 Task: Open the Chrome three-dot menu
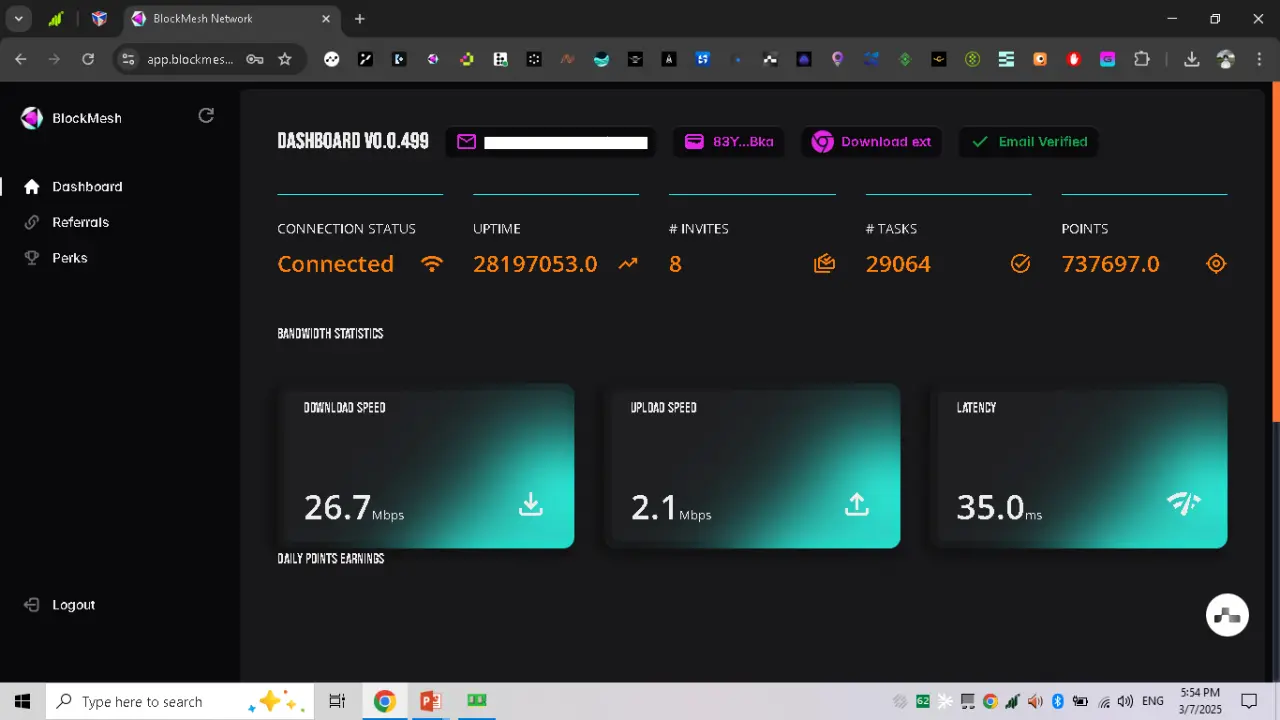tap(1259, 59)
